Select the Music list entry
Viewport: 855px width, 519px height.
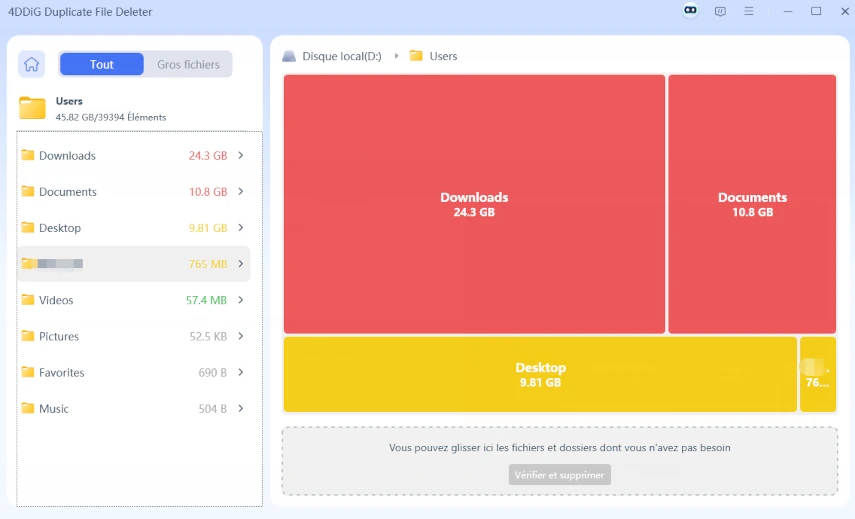click(x=134, y=408)
